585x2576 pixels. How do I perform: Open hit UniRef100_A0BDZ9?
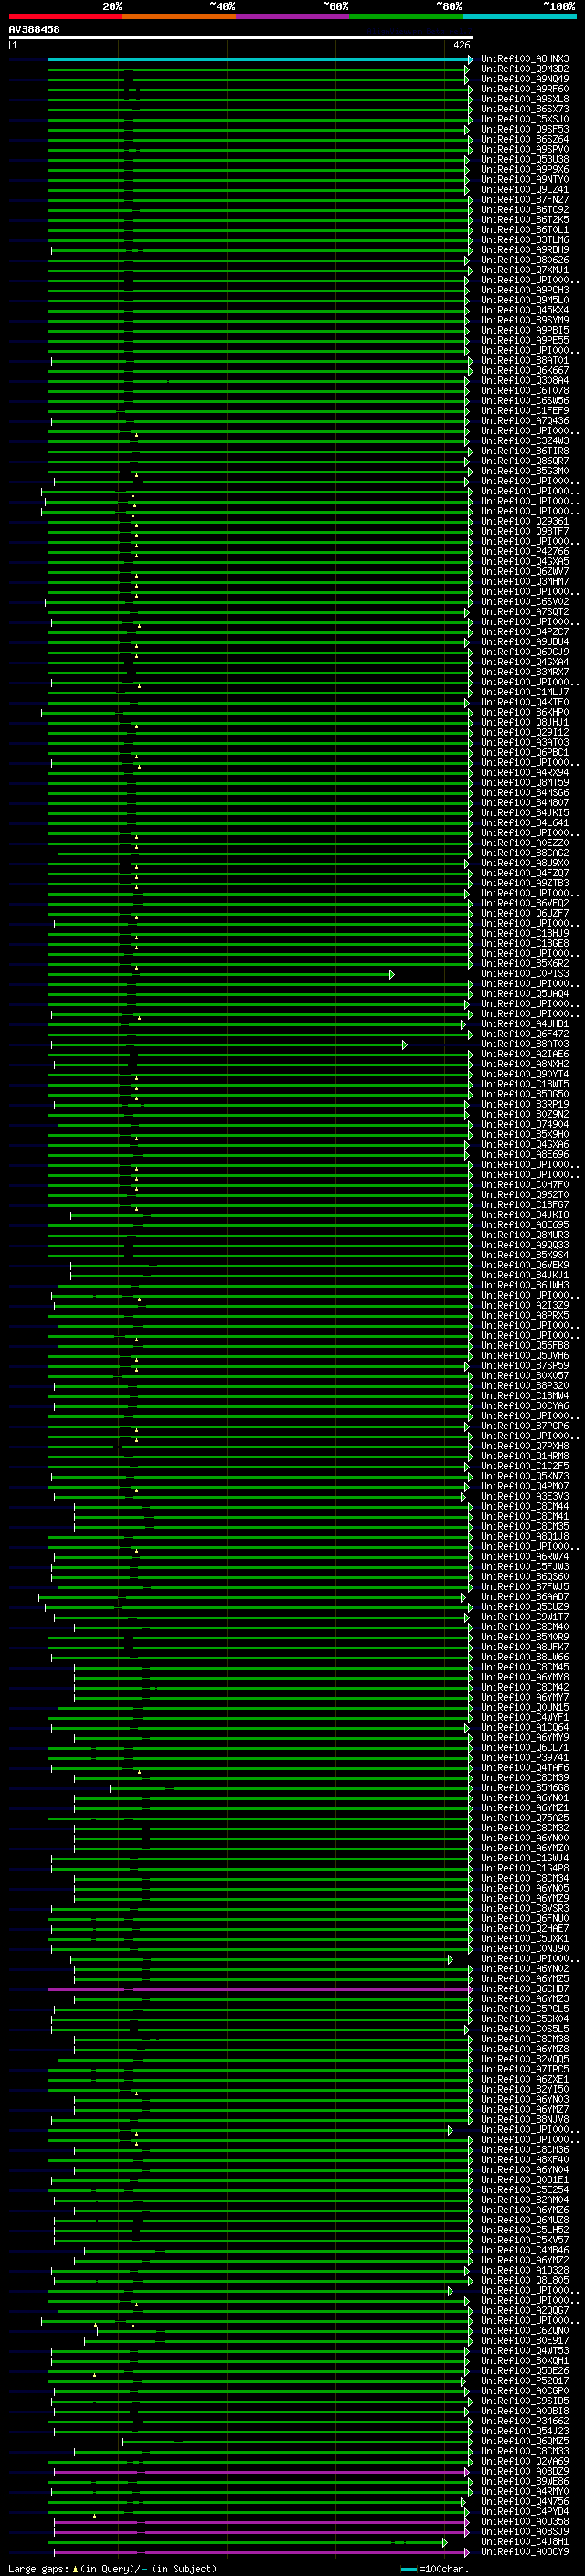(x=525, y=2471)
